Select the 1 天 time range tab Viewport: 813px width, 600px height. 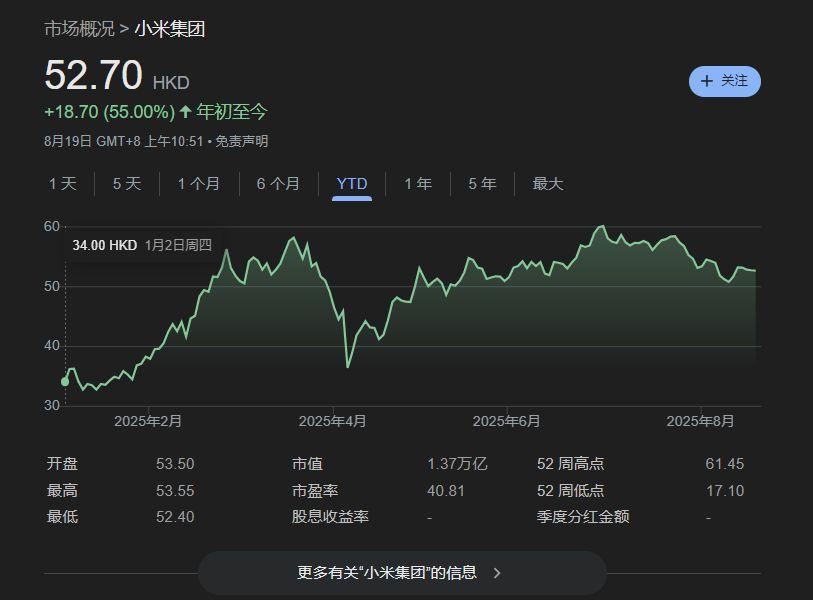[x=63, y=184]
